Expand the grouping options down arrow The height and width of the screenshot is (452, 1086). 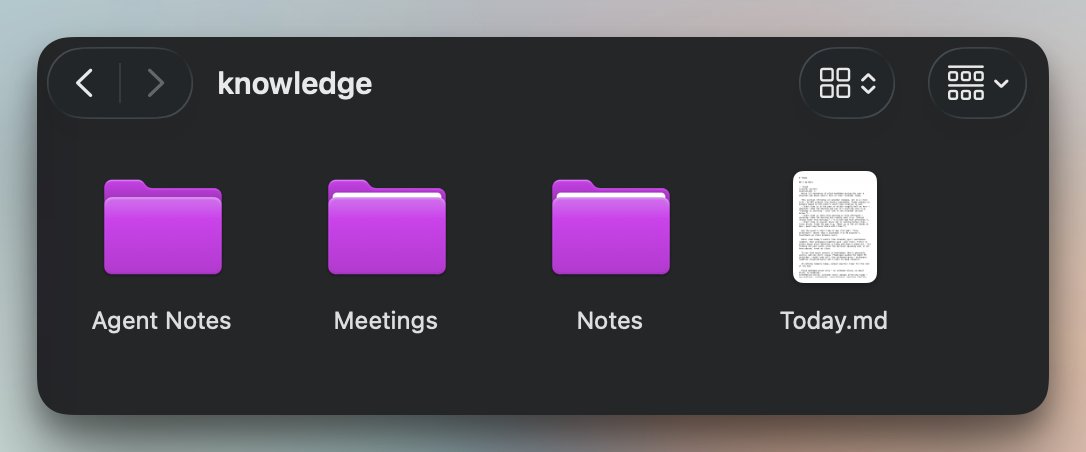coord(1001,84)
